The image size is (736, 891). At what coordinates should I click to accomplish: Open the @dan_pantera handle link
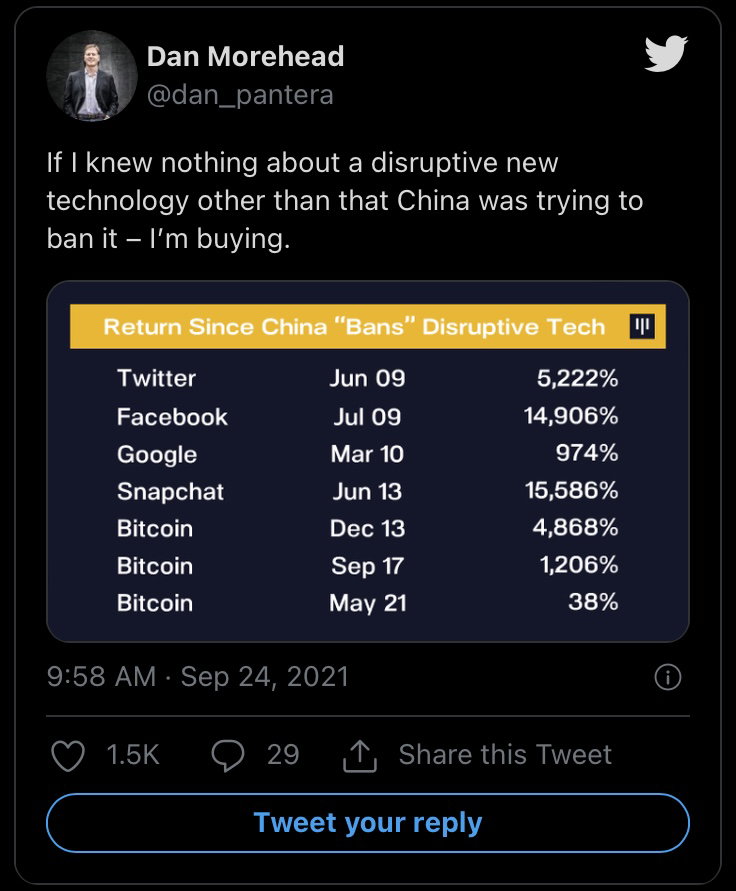click(240, 95)
